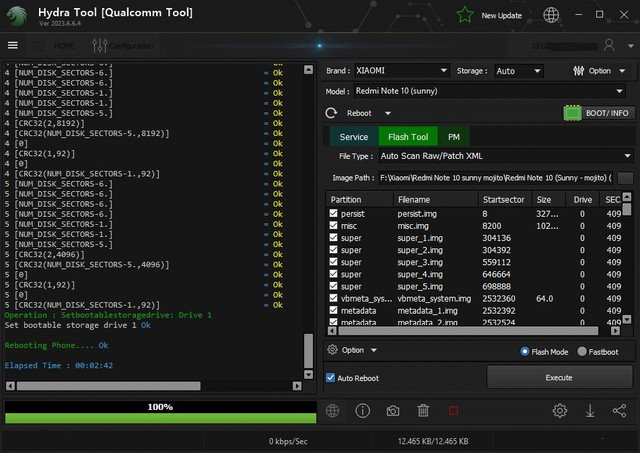
Task: Click the 100% flashing progress bar
Action: point(160,412)
